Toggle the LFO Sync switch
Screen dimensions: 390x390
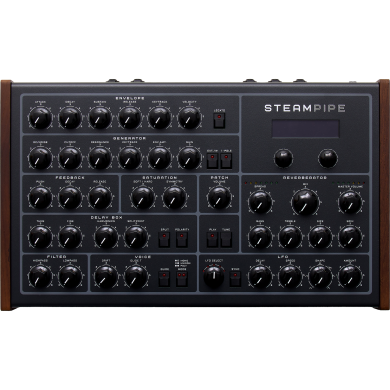pyautogui.click(x=235, y=279)
